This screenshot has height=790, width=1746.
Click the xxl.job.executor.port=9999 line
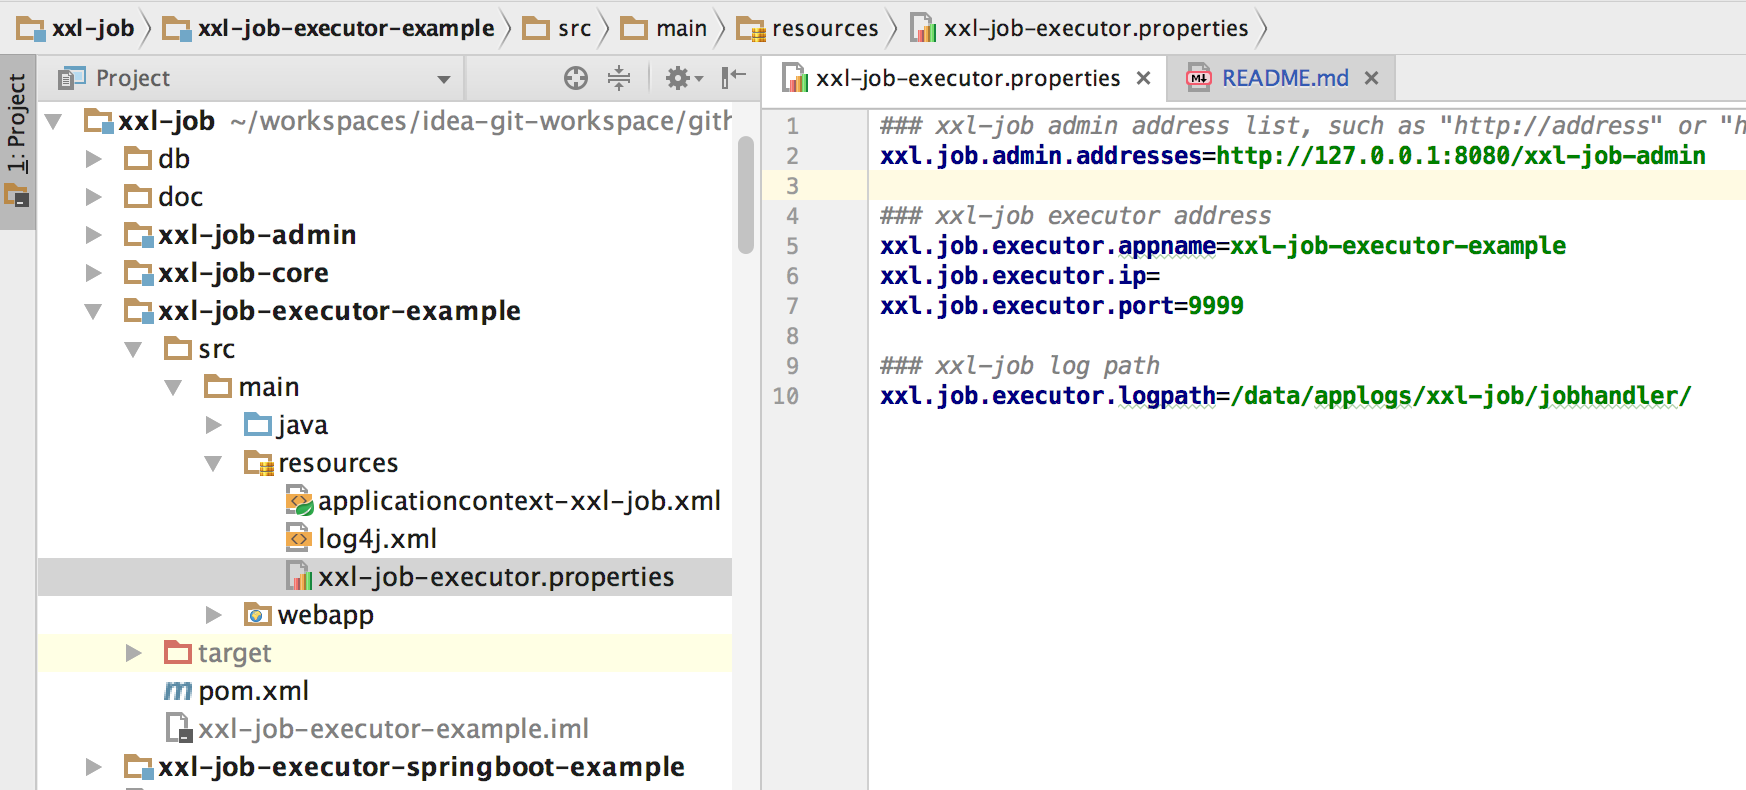(1061, 306)
